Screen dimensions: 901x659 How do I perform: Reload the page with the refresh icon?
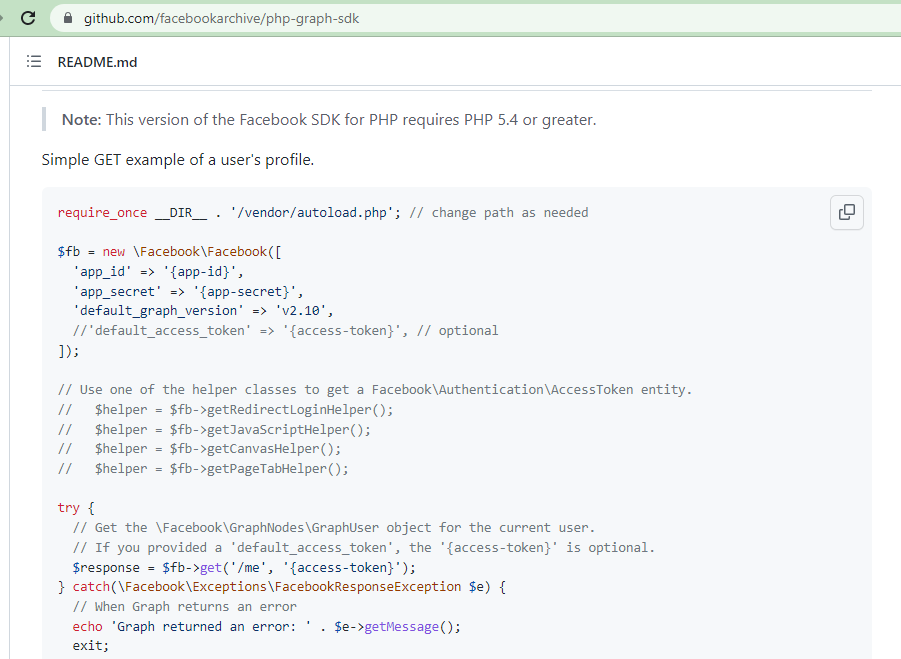(x=28, y=18)
